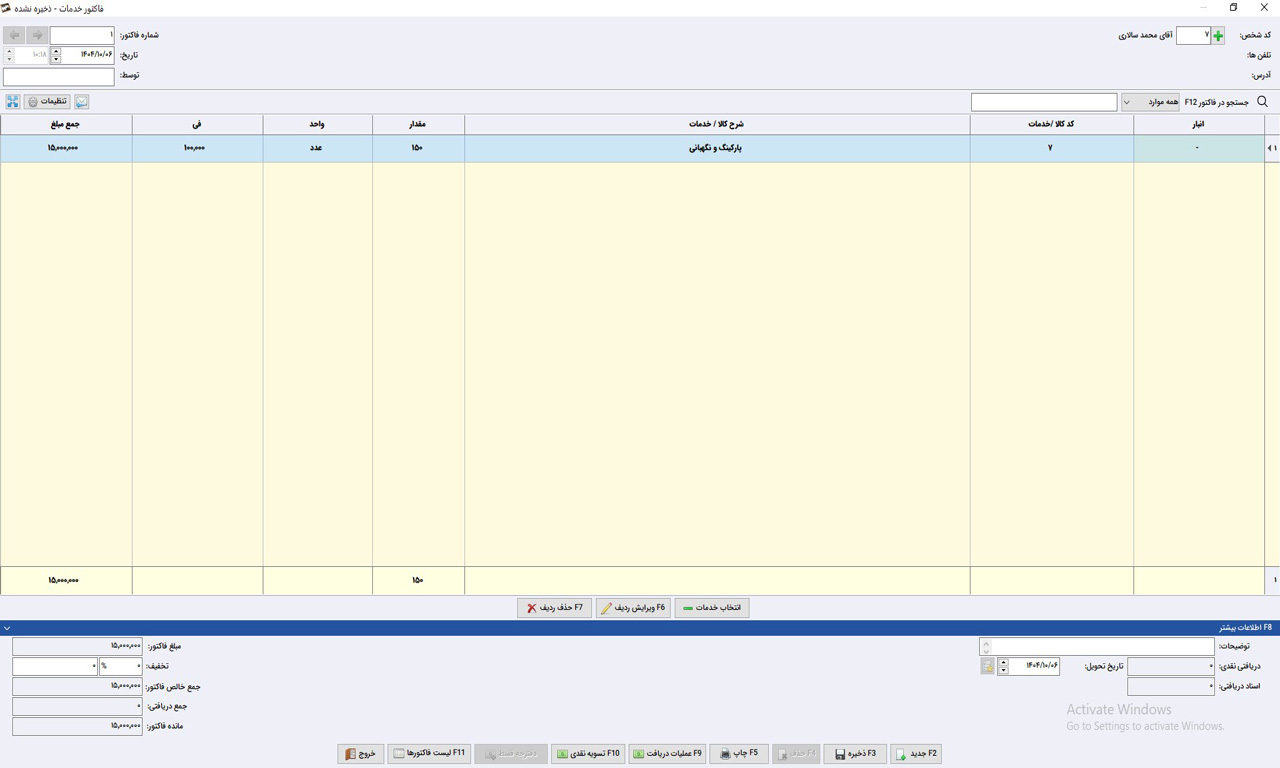Click the فی value 100,000 cell

(x=197, y=148)
